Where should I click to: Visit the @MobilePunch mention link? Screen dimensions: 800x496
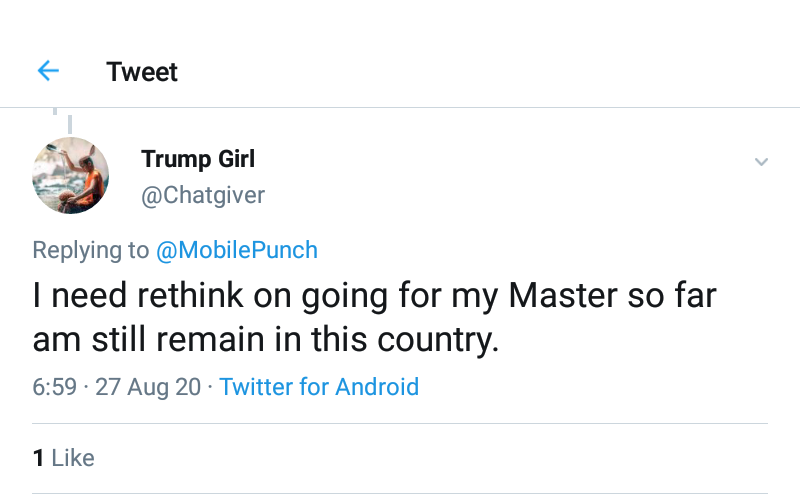point(237,250)
